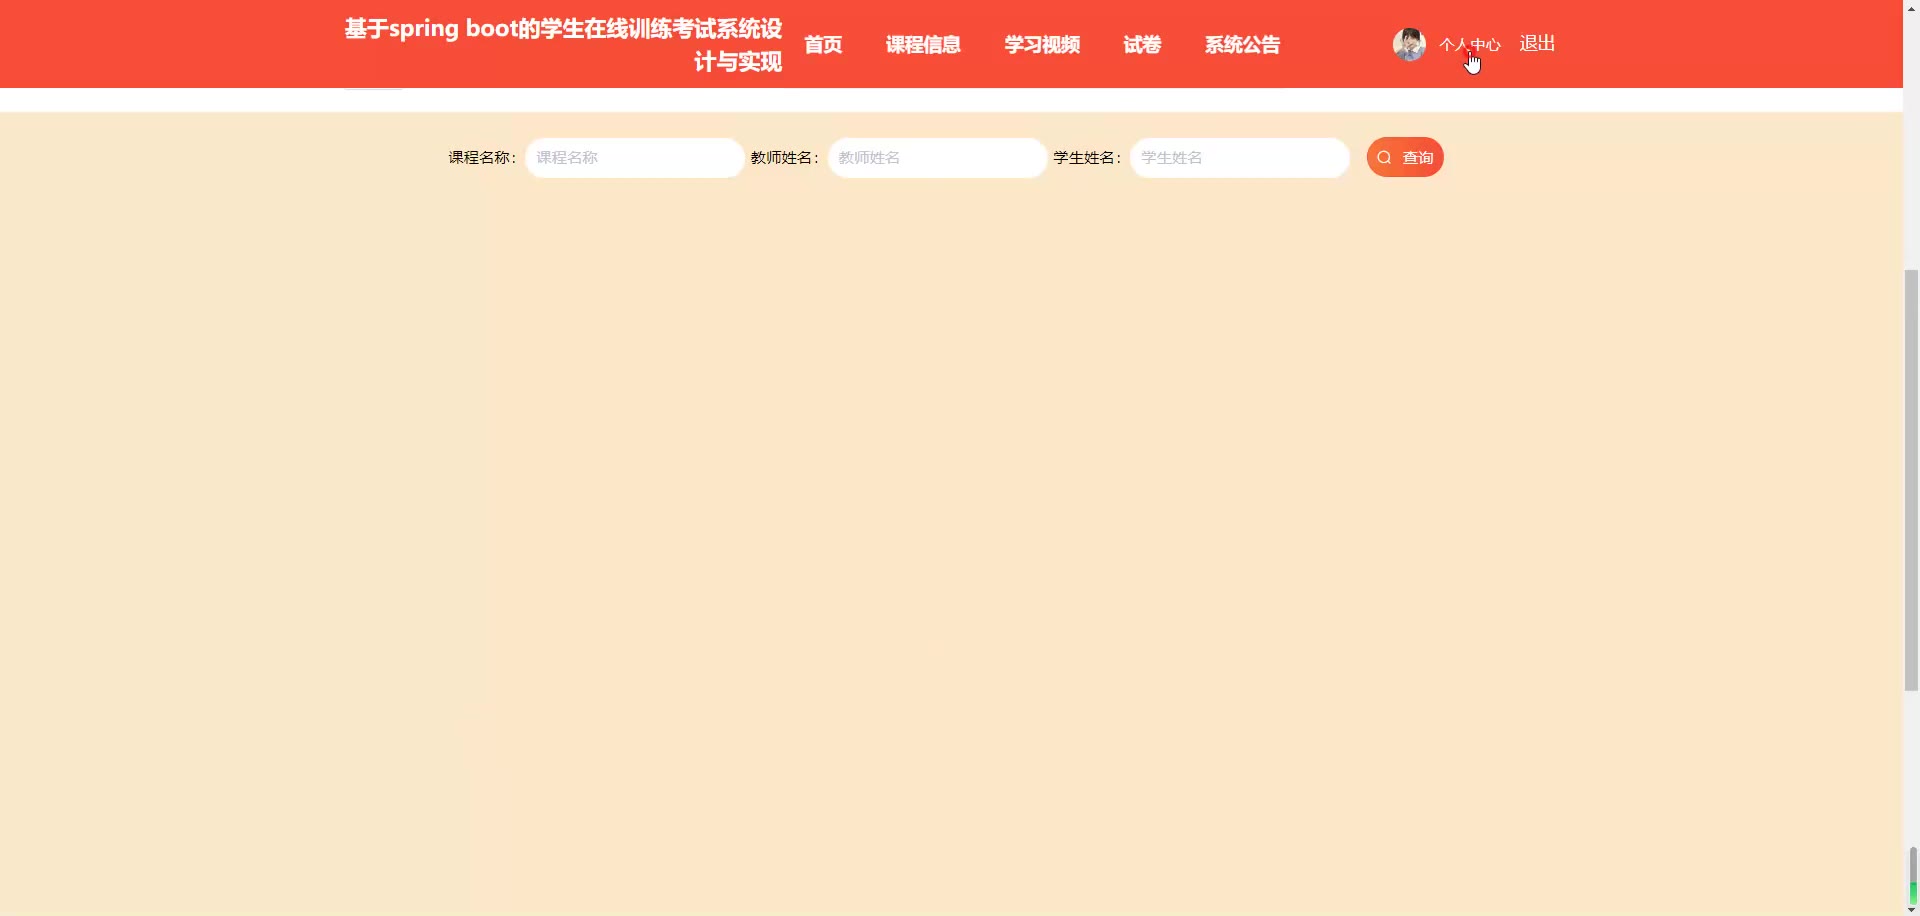Click the page vertical scrollbar thumb

[1911, 479]
